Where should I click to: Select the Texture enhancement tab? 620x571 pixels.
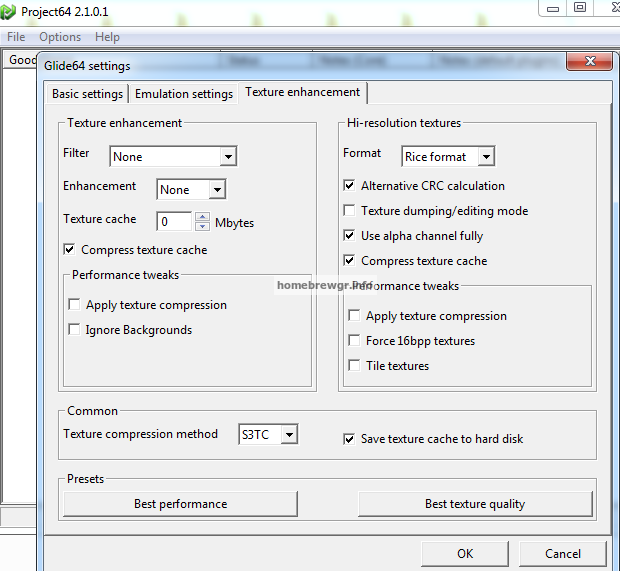pyautogui.click(x=302, y=92)
